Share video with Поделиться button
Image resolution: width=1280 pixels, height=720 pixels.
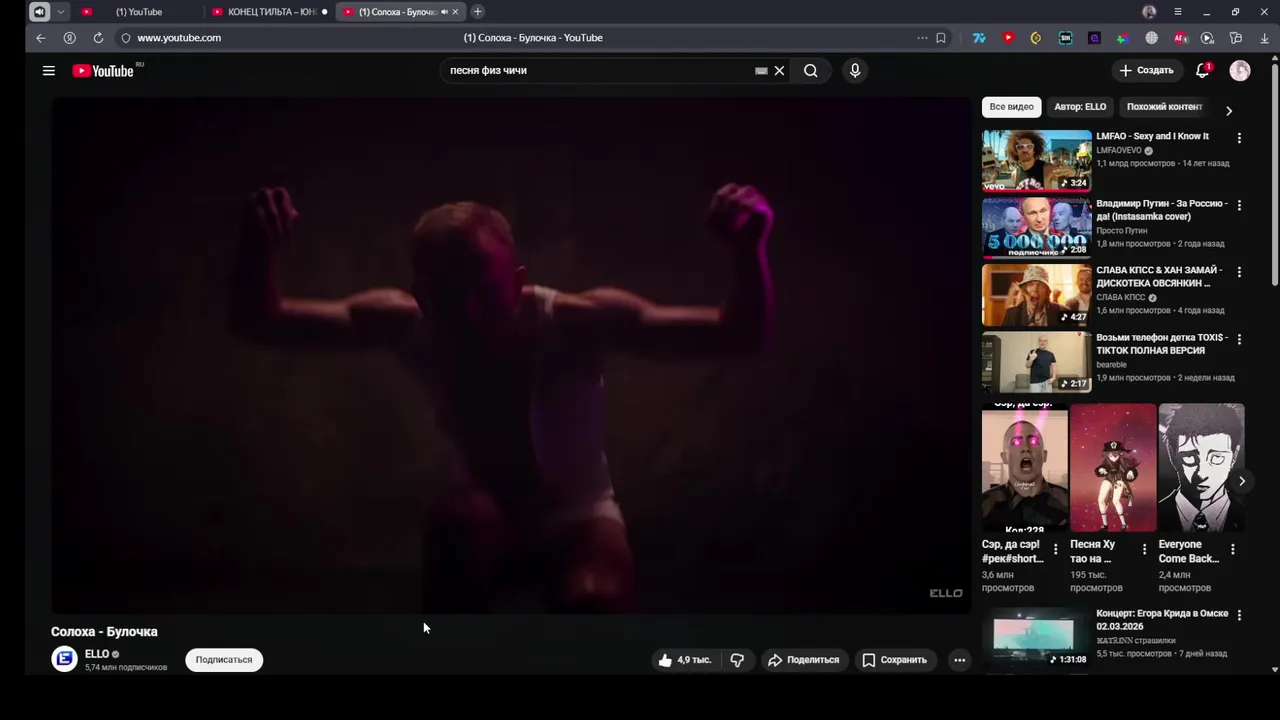pyautogui.click(x=804, y=660)
